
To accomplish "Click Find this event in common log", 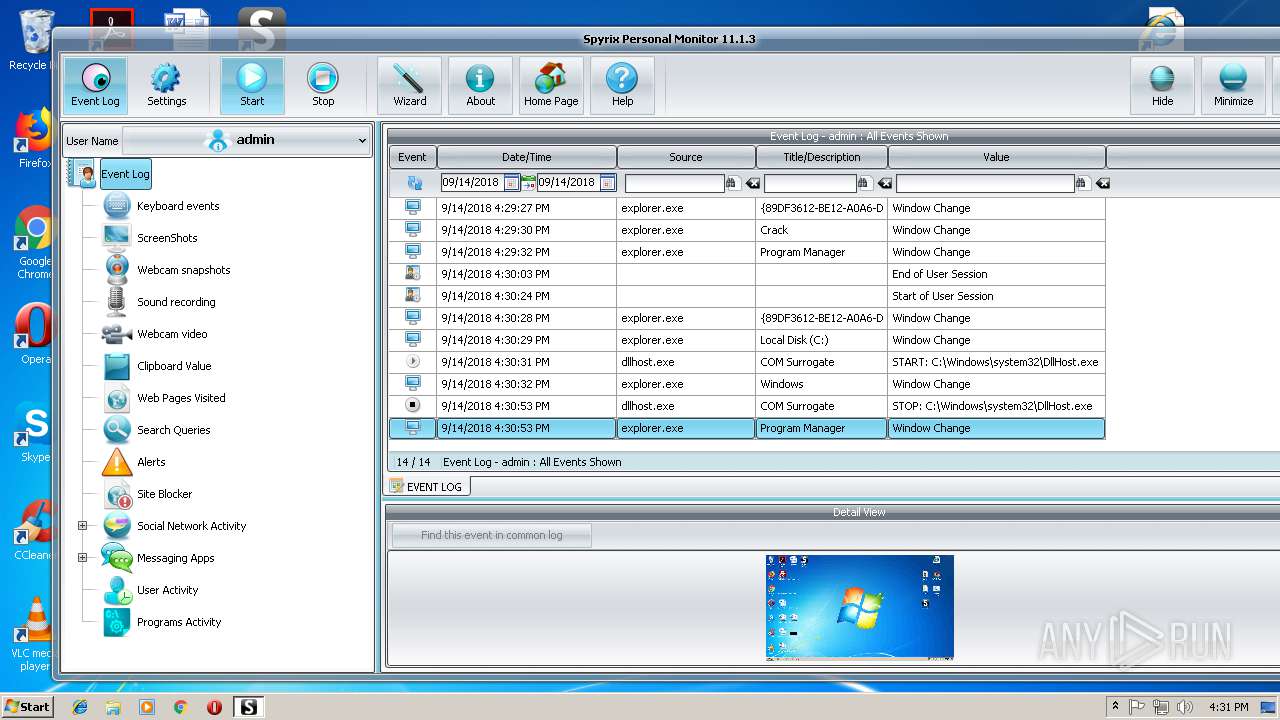I will [491, 535].
